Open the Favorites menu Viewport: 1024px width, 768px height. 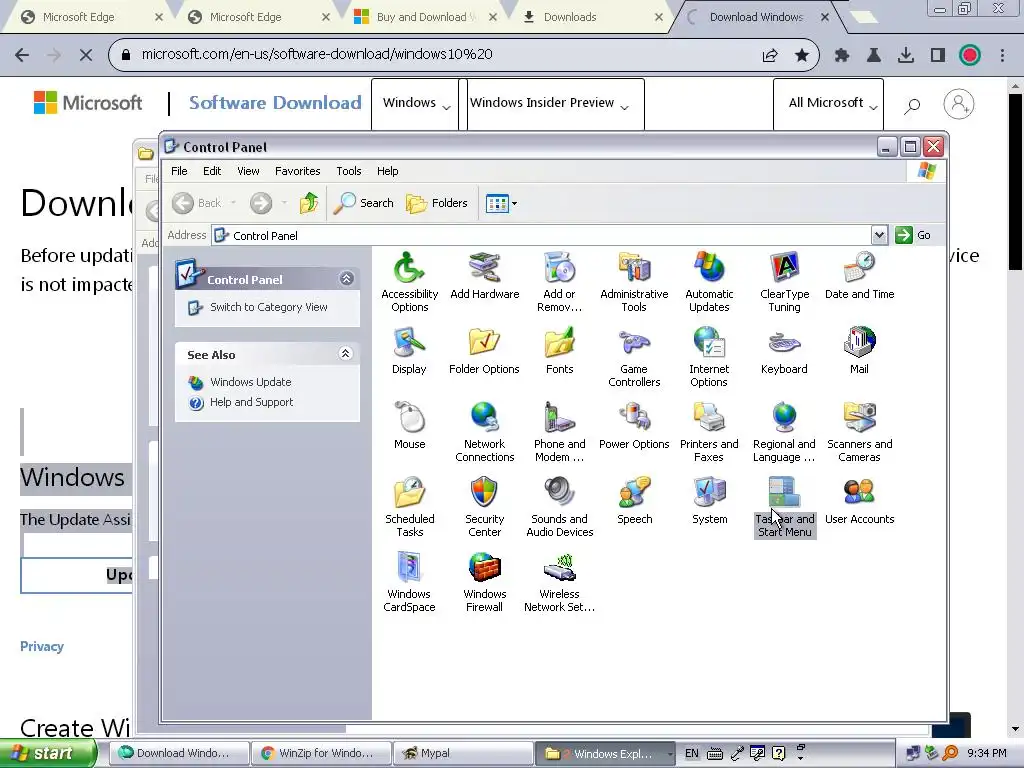[x=298, y=171]
